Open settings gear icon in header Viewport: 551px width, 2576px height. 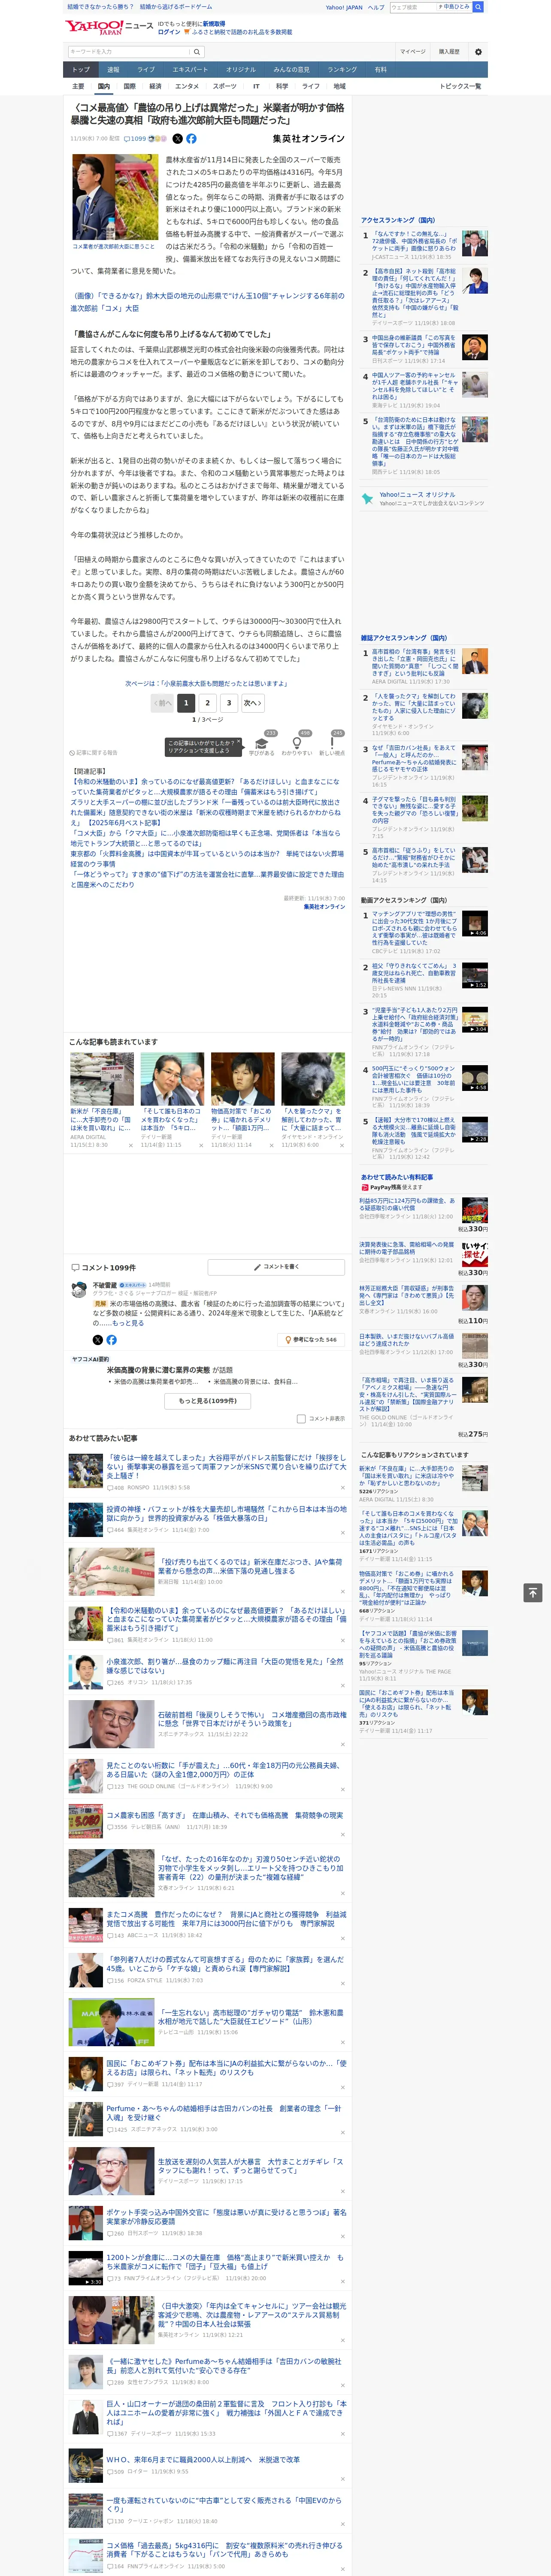coord(478,51)
